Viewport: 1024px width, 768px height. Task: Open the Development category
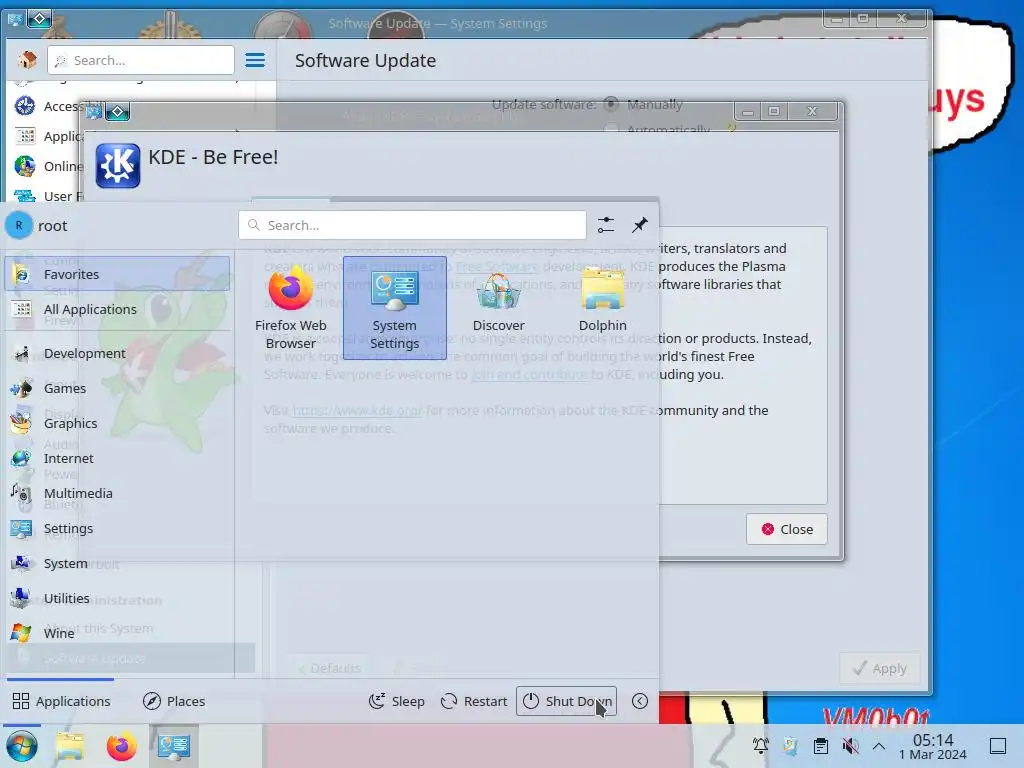pyautogui.click(x=118, y=353)
